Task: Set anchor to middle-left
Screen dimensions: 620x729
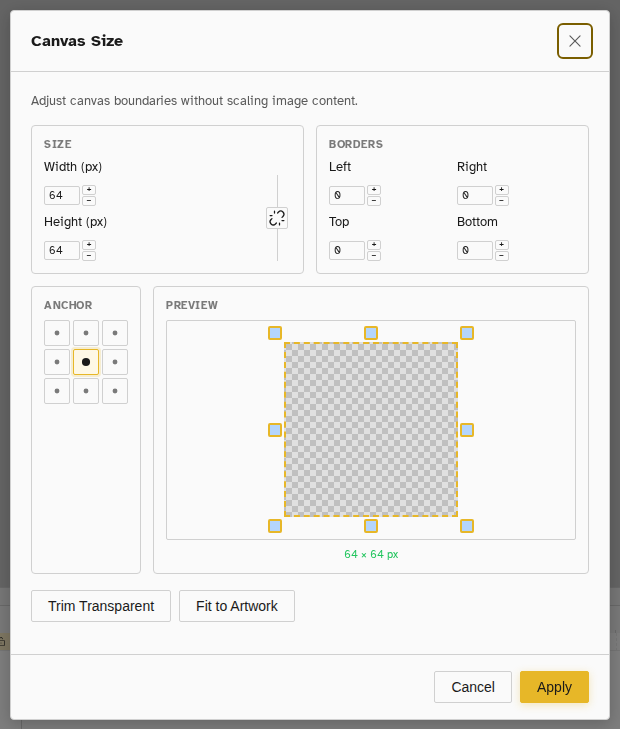Action: point(57,362)
